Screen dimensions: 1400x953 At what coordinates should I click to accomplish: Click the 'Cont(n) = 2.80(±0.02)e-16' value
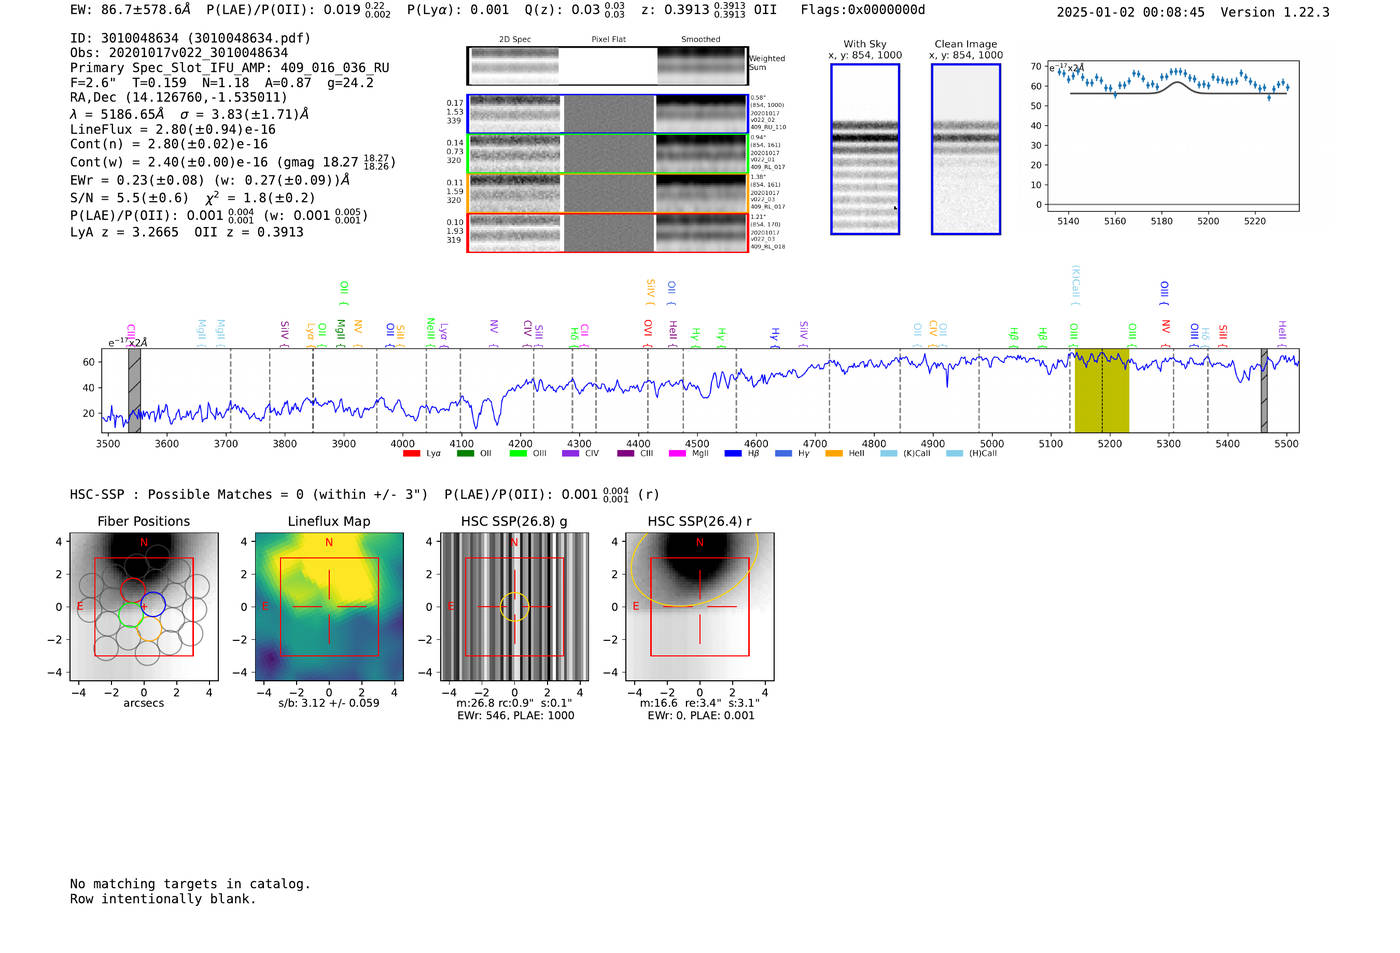click(x=169, y=144)
